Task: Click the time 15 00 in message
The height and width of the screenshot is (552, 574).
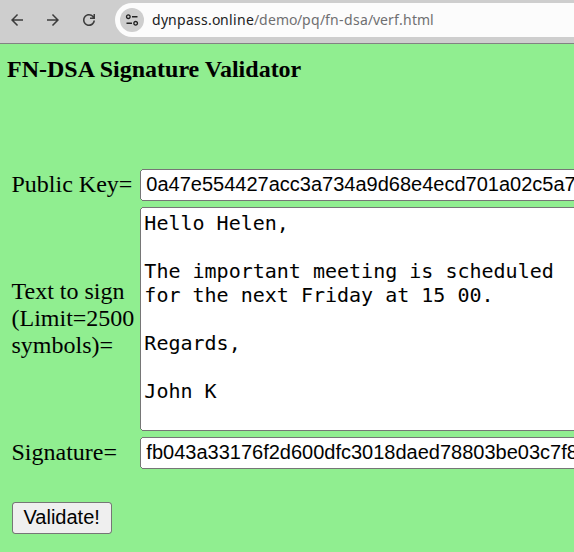Action: pyautogui.click(x=451, y=295)
